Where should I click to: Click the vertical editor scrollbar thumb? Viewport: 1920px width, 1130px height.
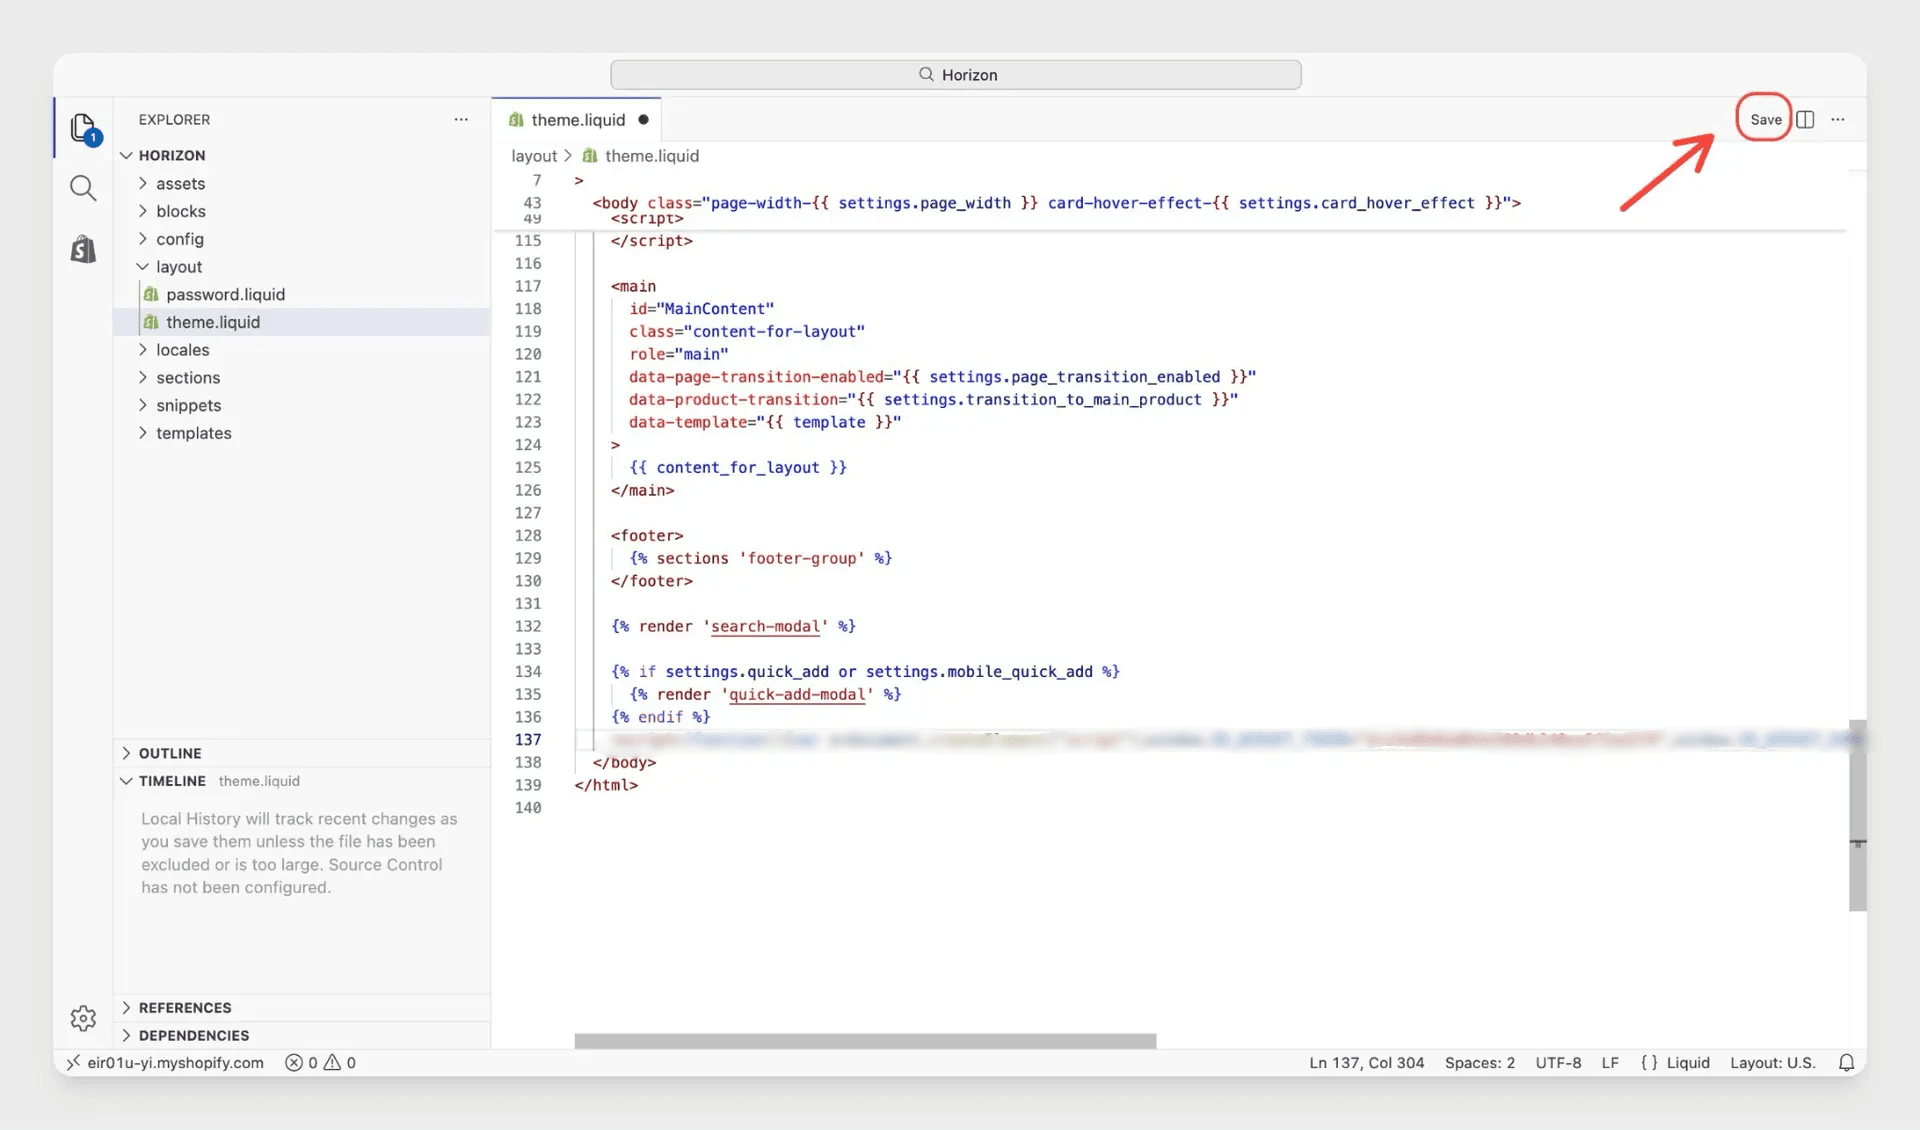[x=1857, y=815]
